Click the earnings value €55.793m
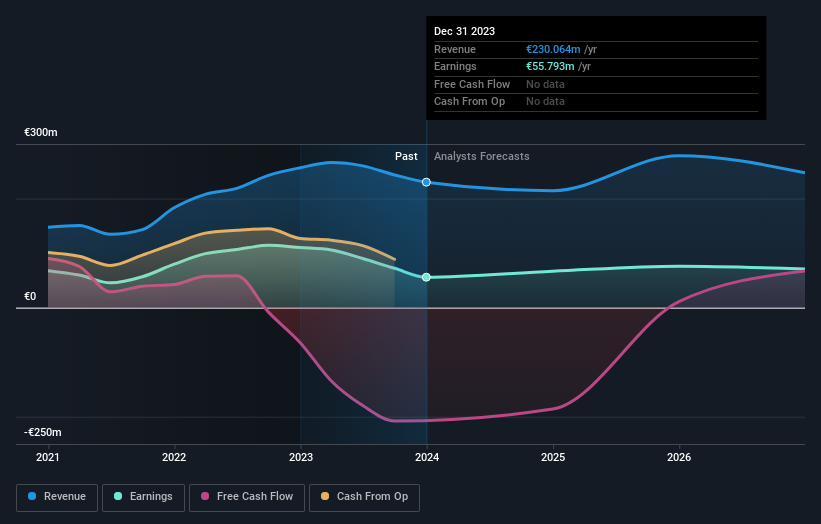Screen dimensions: 821x524 click(x=550, y=66)
